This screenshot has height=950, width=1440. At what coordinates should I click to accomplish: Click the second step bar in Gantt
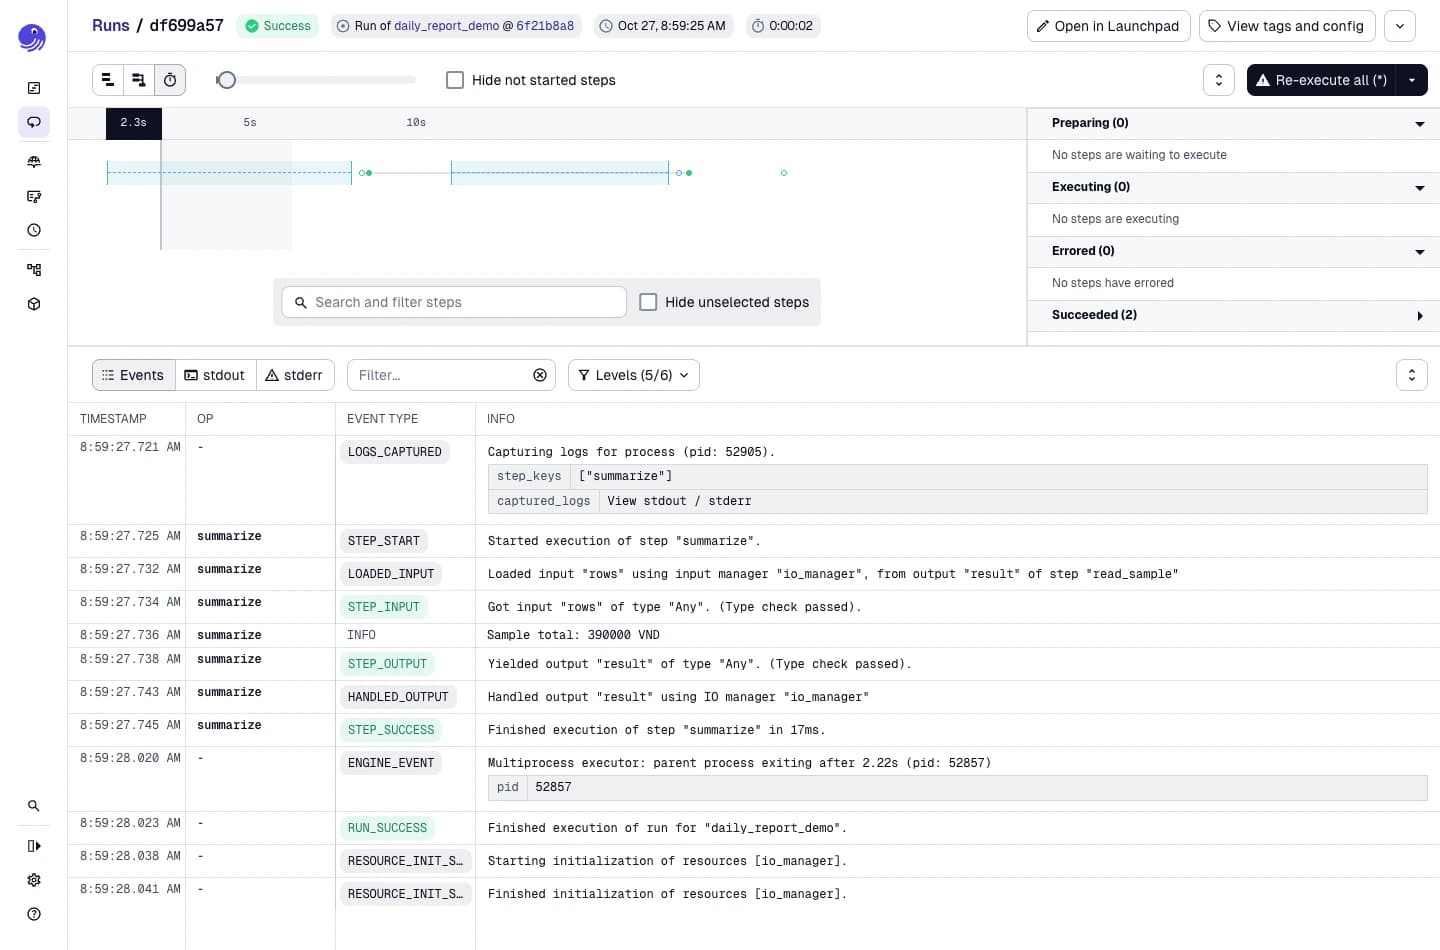[560, 173]
